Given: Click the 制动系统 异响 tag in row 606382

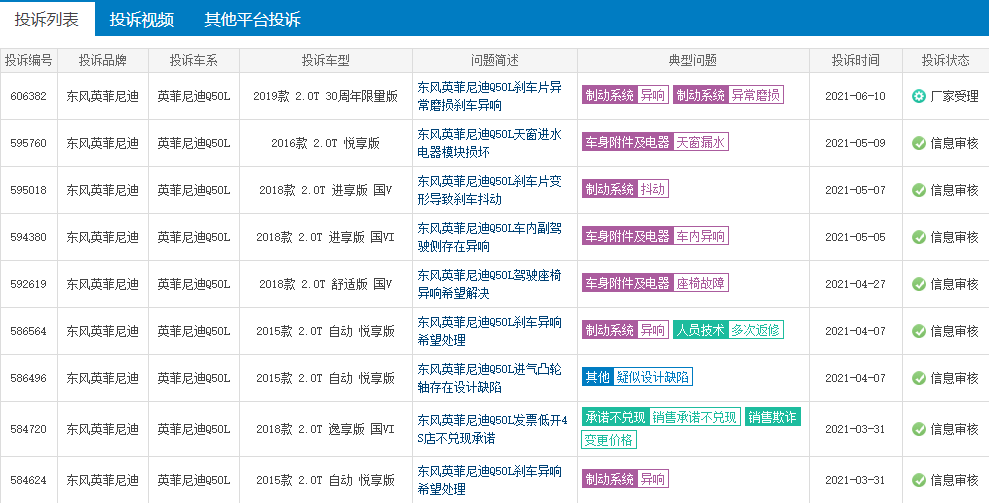Looking at the screenshot, I should (x=625, y=95).
